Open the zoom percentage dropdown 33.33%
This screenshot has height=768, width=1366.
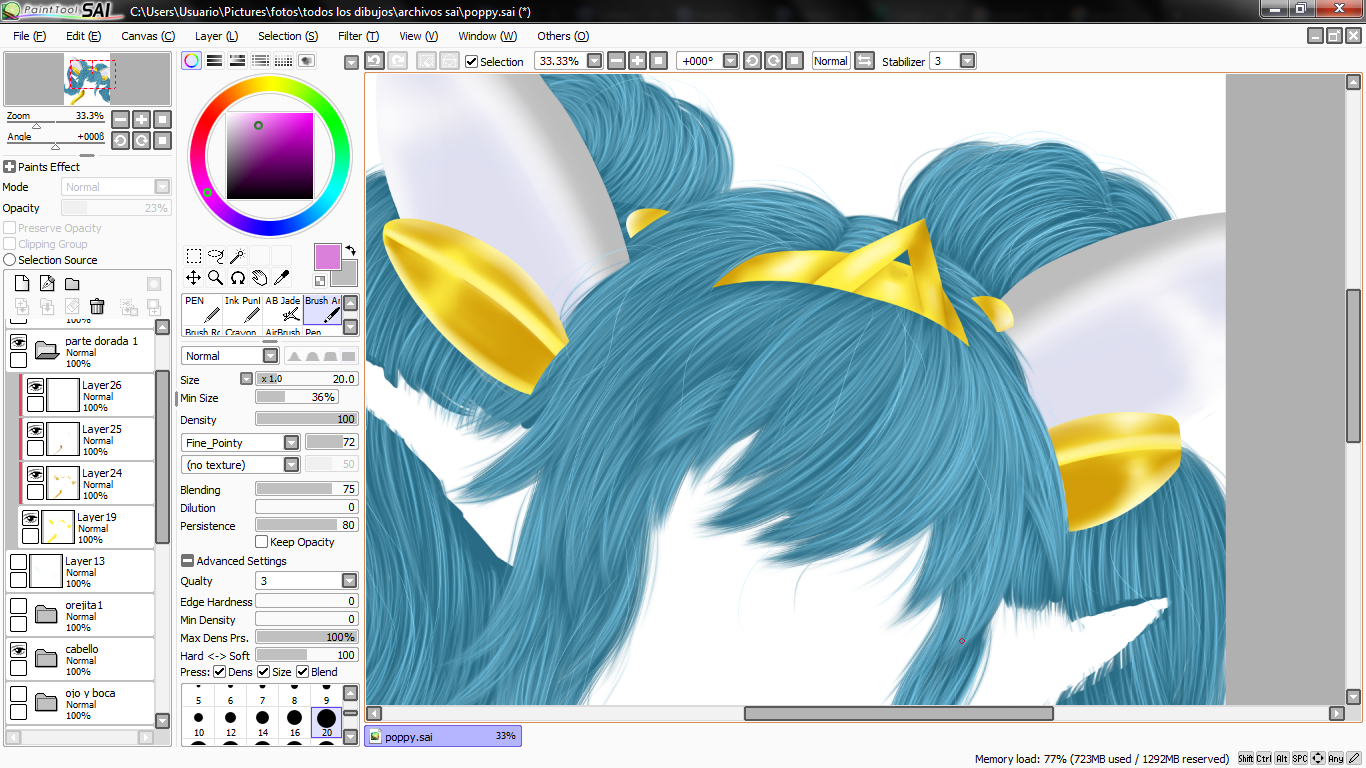(595, 61)
